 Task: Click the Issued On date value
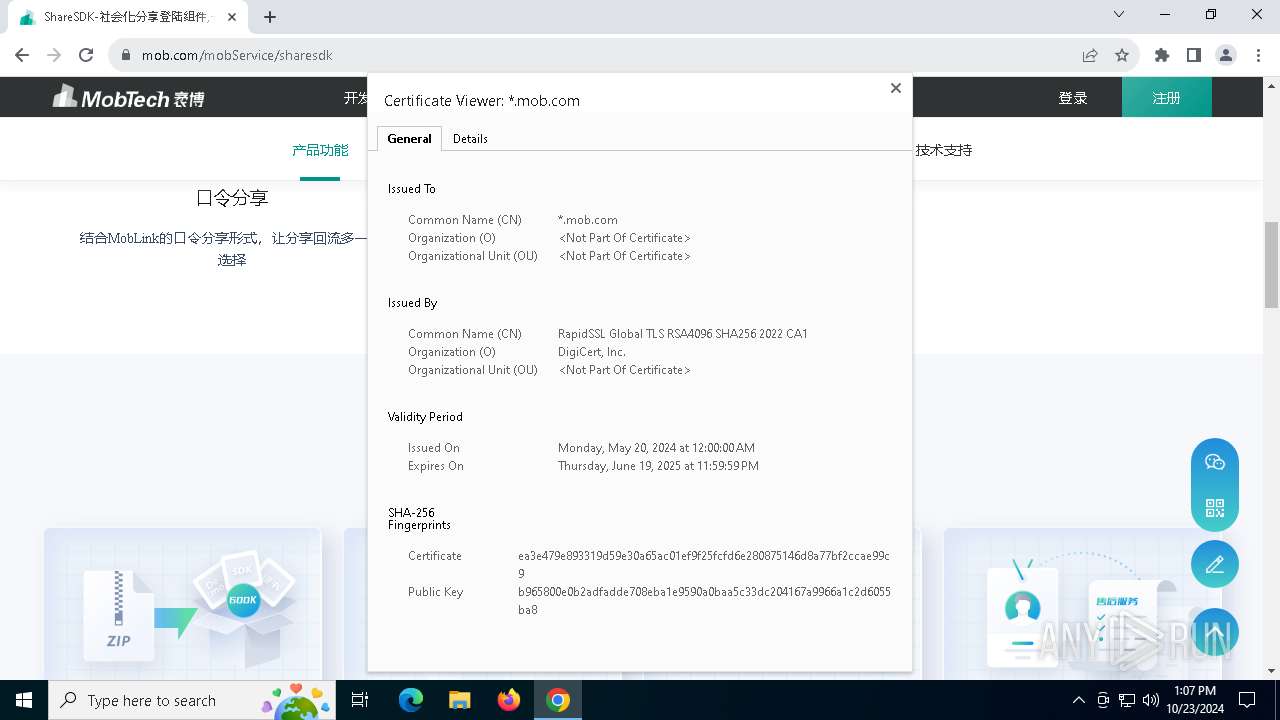(656, 448)
